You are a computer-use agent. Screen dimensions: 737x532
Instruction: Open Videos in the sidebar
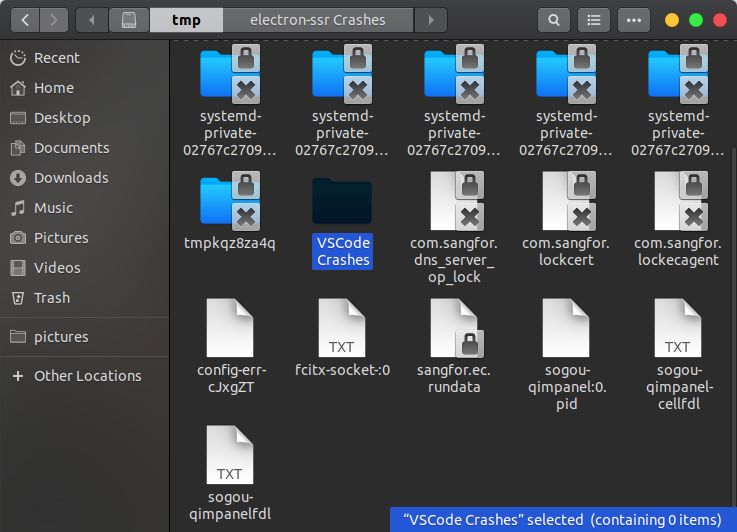(85, 268)
